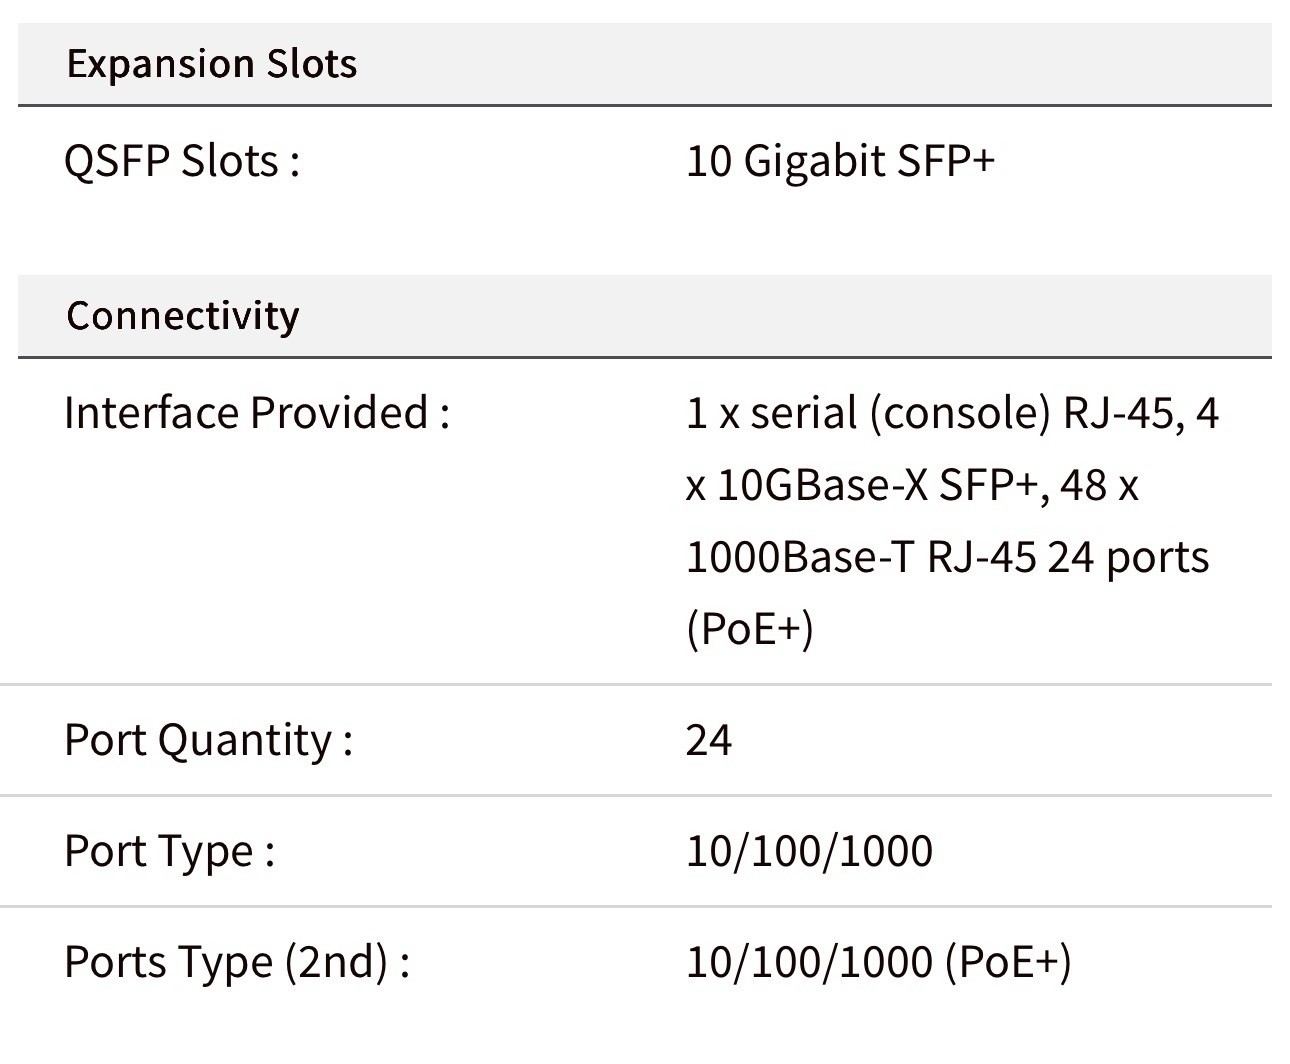Select the Ports Type (2nd) label
1290x1064 pixels.
pos(237,963)
